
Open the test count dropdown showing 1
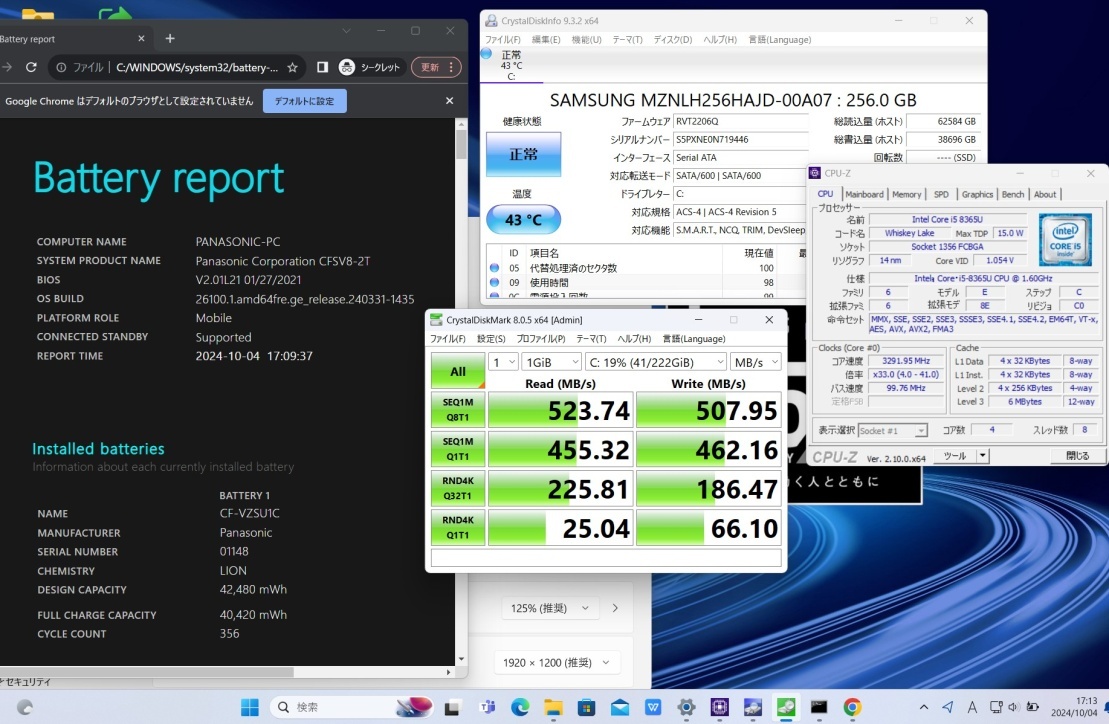click(503, 362)
